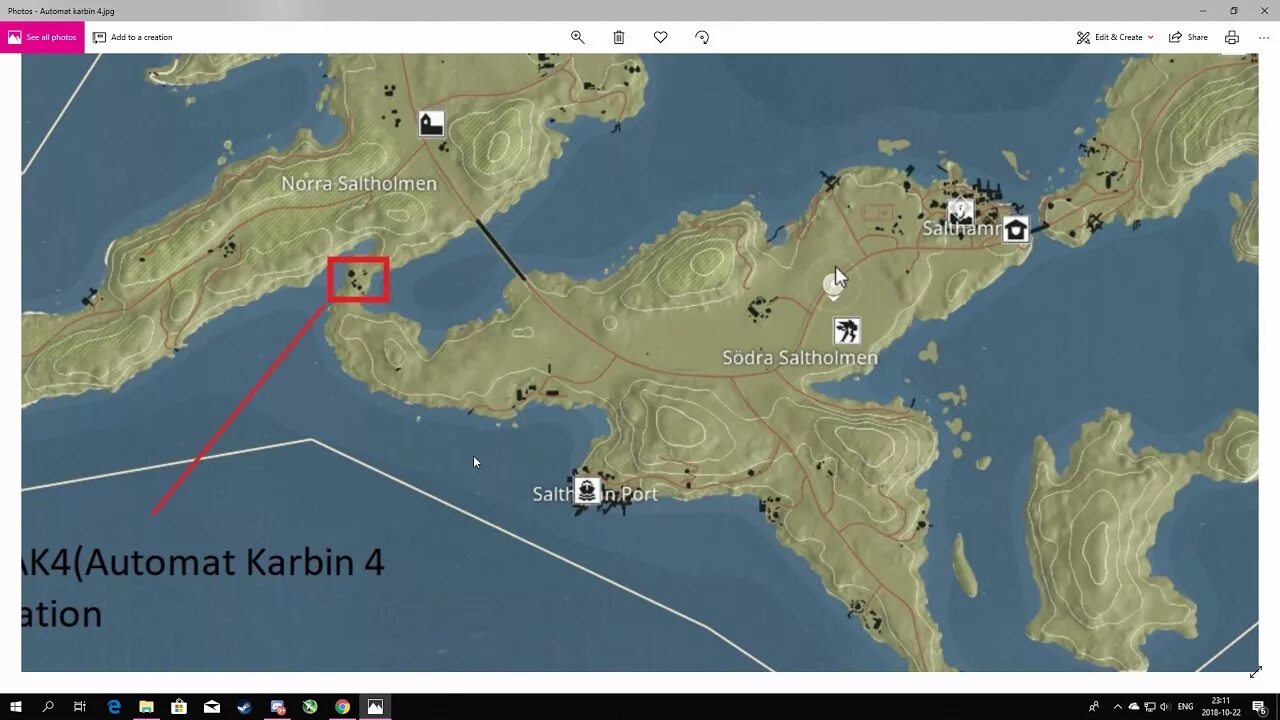Screen dimensions: 1280x720
Task: Open taskbar search magnifier
Action: tap(48, 707)
